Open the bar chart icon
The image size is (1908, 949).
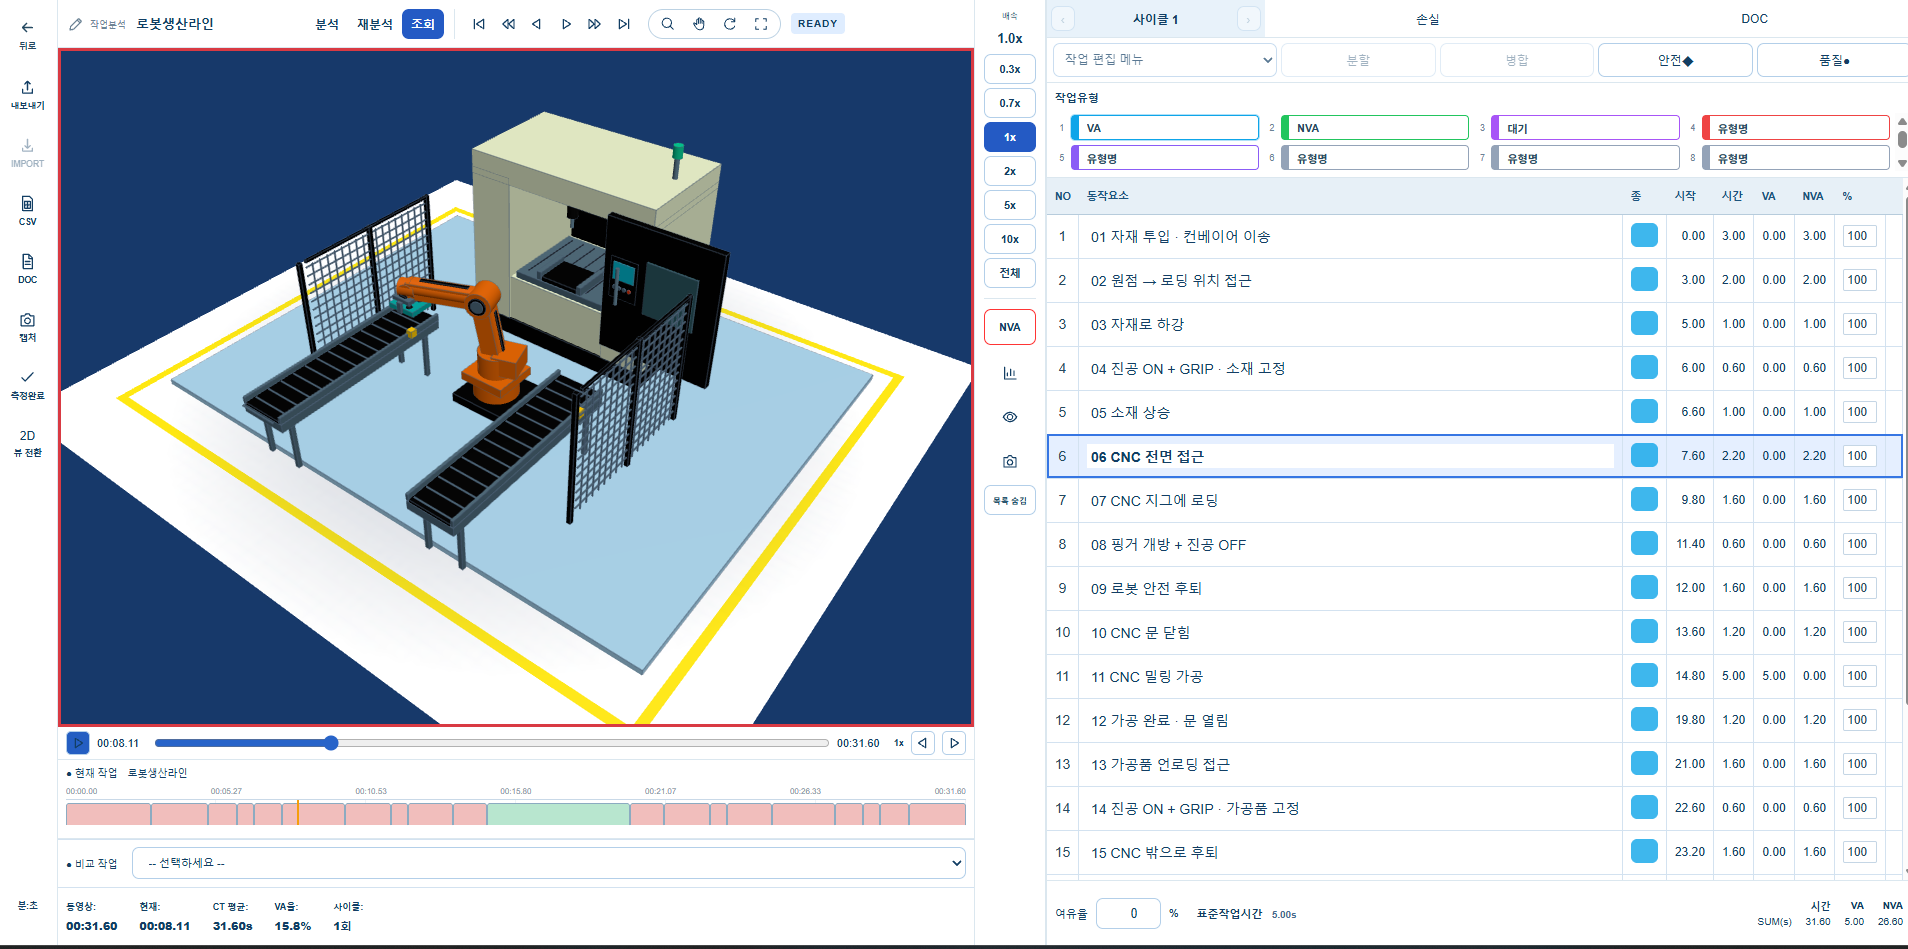pos(1010,373)
